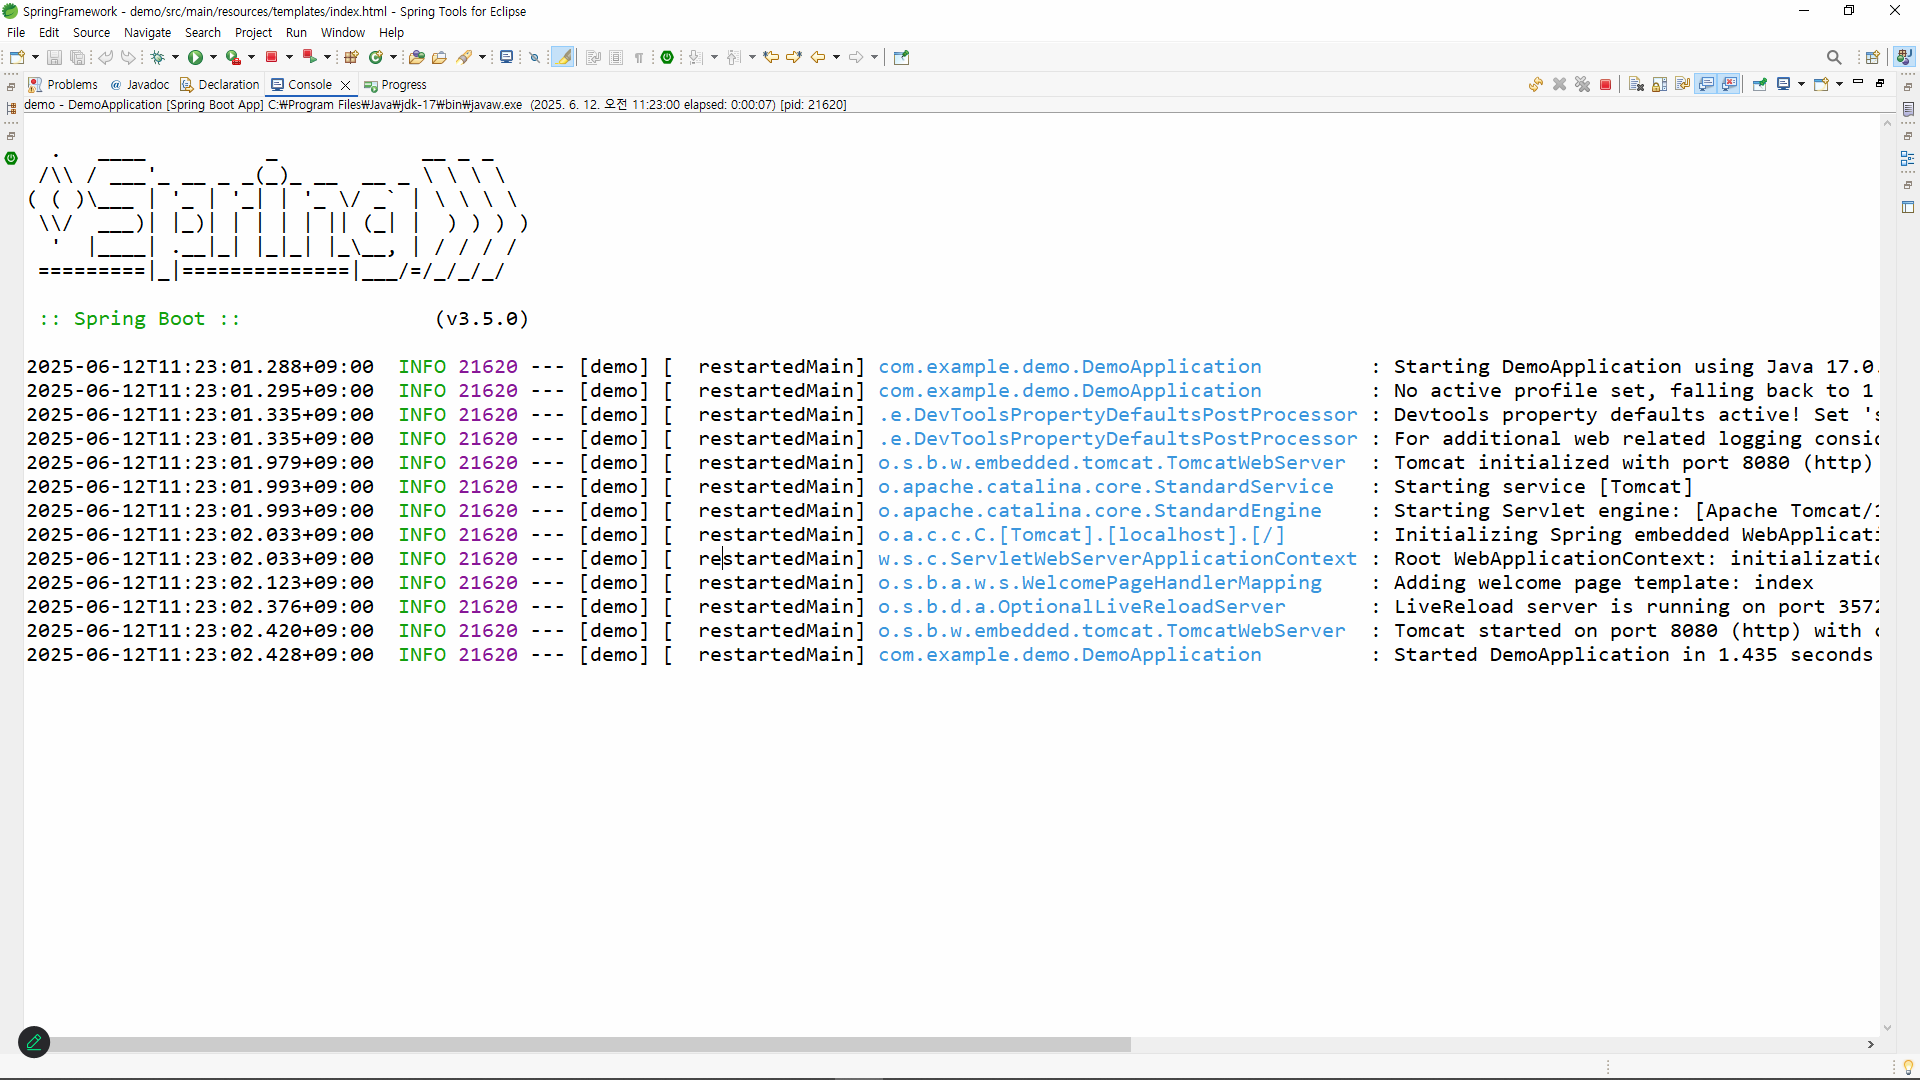Click the Open Perspective icon
This screenshot has width=1920, height=1080.
(1873, 57)
